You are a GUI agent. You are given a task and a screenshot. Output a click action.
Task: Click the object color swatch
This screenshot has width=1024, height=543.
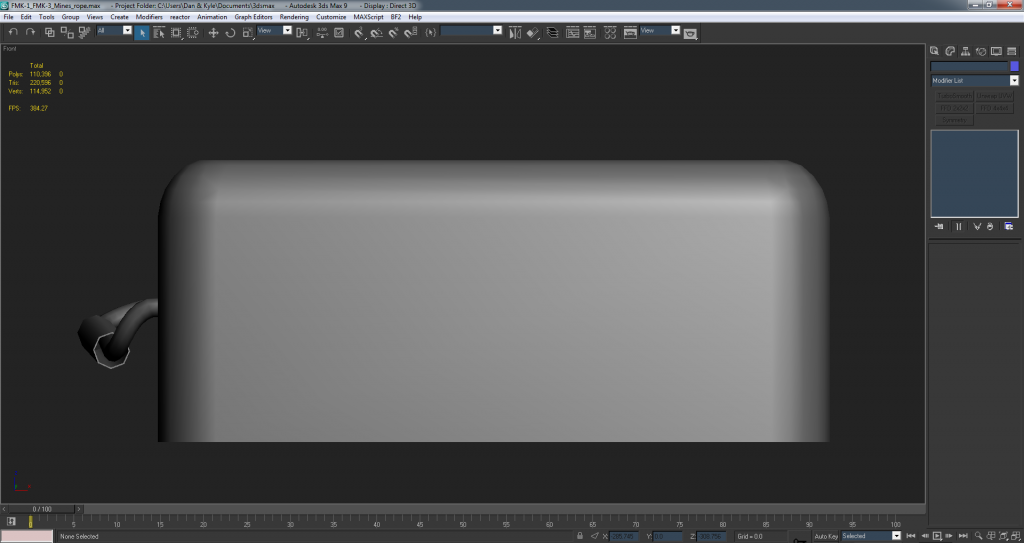tap(1014, 66)
